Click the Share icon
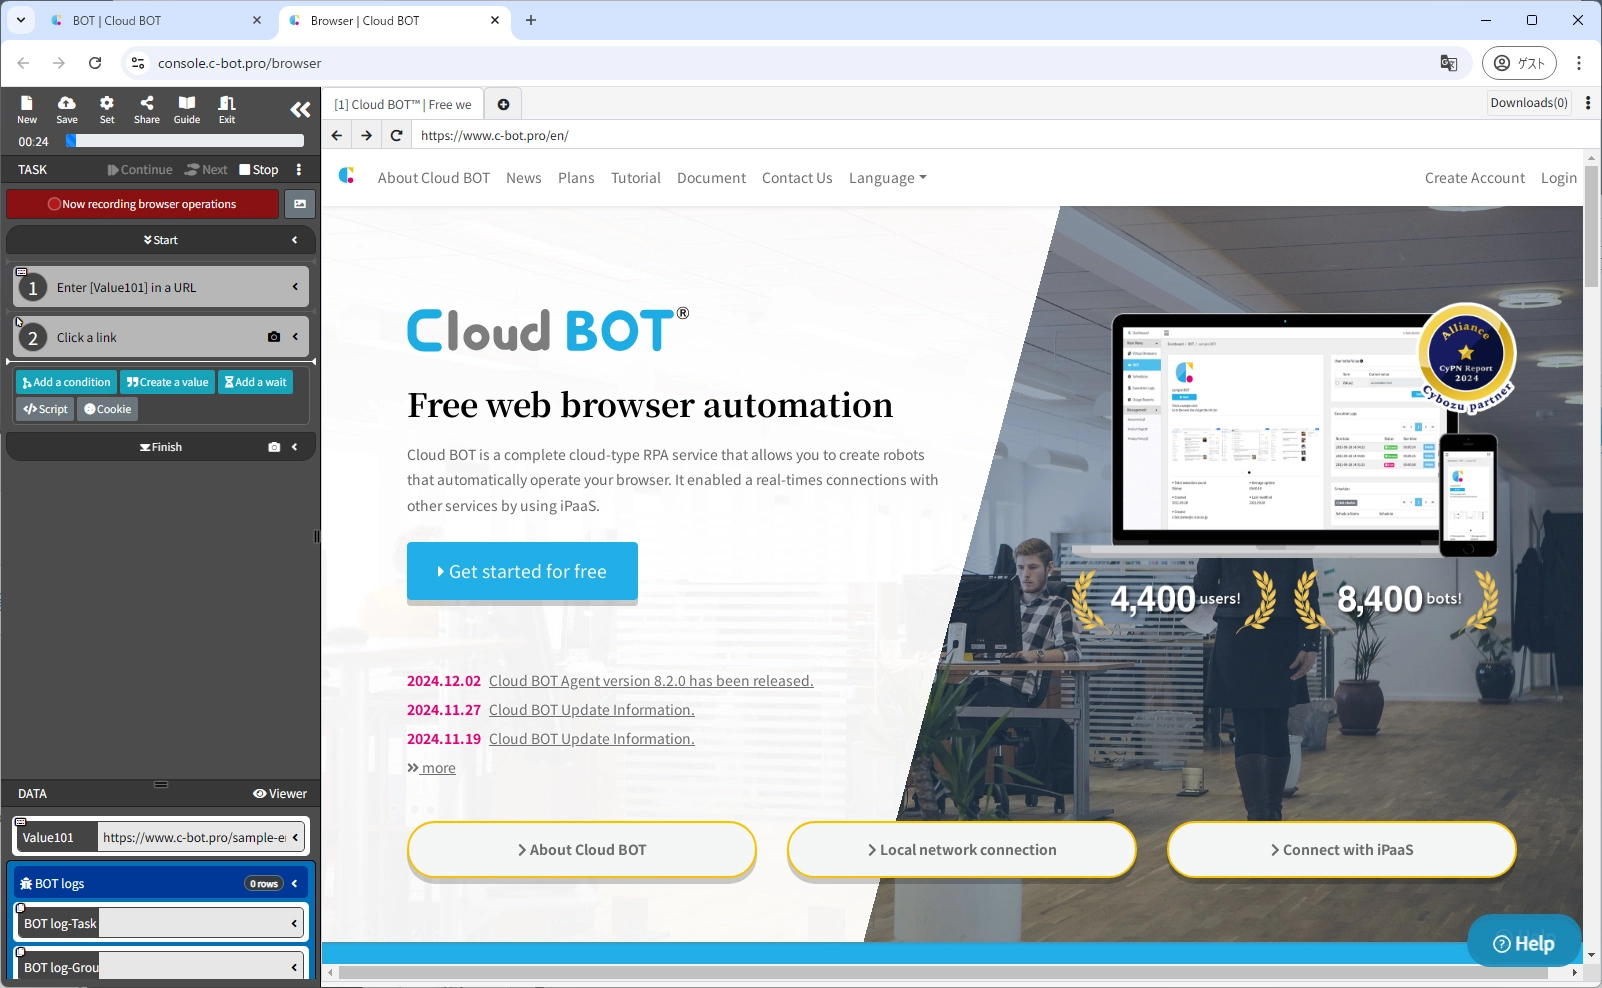The image size is (1602, 988). (147, 109)
